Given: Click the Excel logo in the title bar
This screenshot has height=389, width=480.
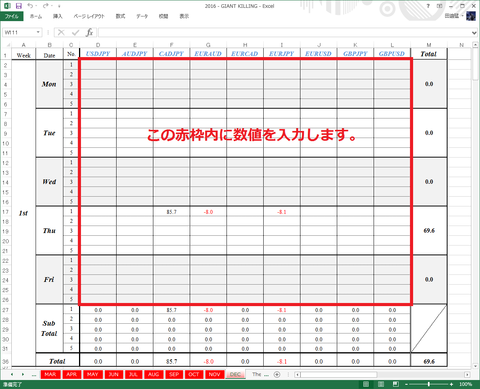Looking at the screenshot, I should point(7,6).
